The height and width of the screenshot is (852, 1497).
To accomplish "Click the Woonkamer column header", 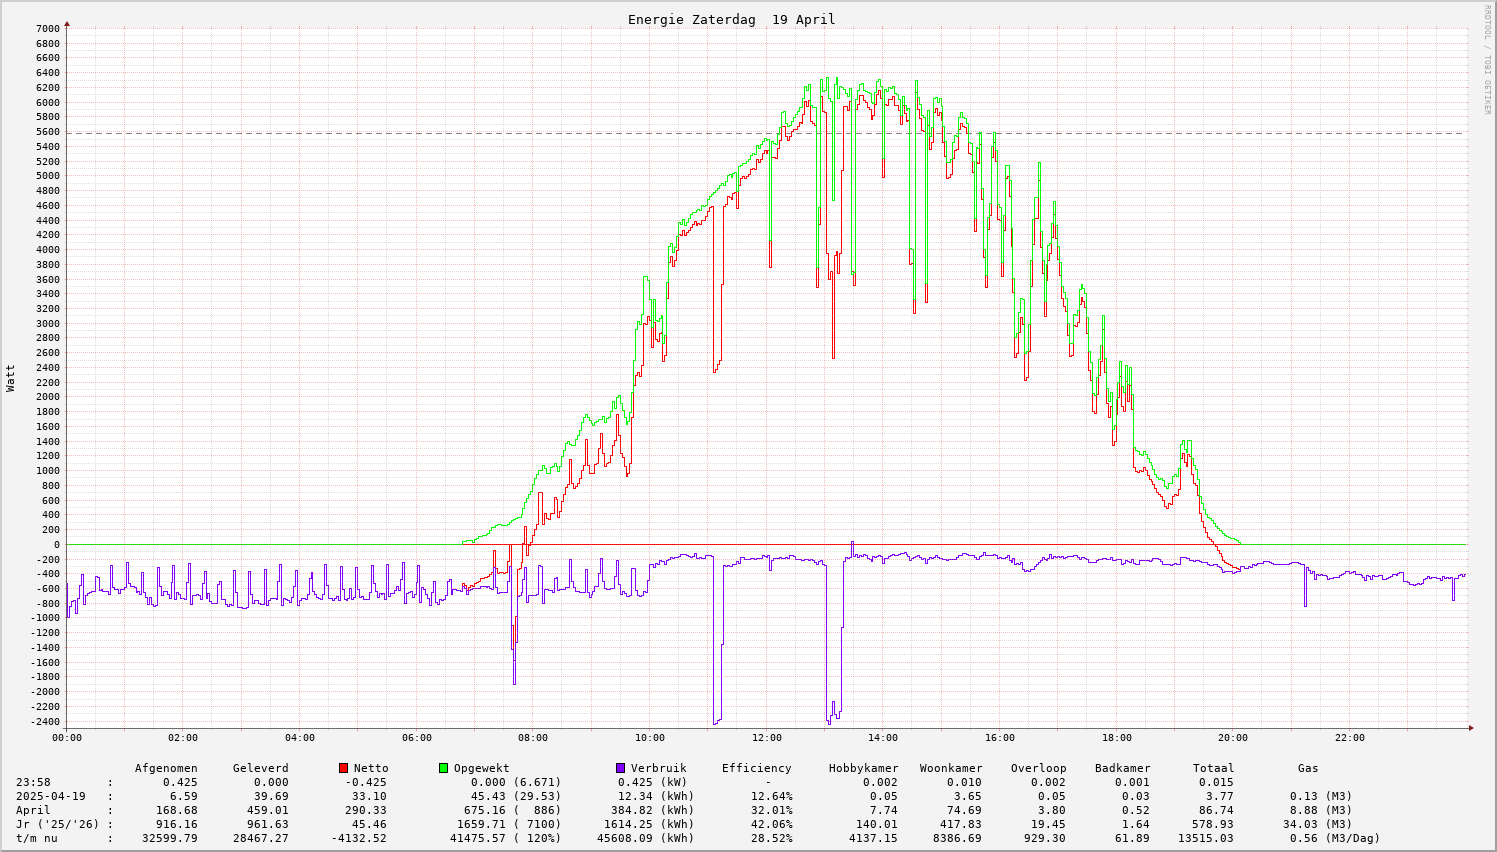I will pyautogui.click(x=951, y=768).
